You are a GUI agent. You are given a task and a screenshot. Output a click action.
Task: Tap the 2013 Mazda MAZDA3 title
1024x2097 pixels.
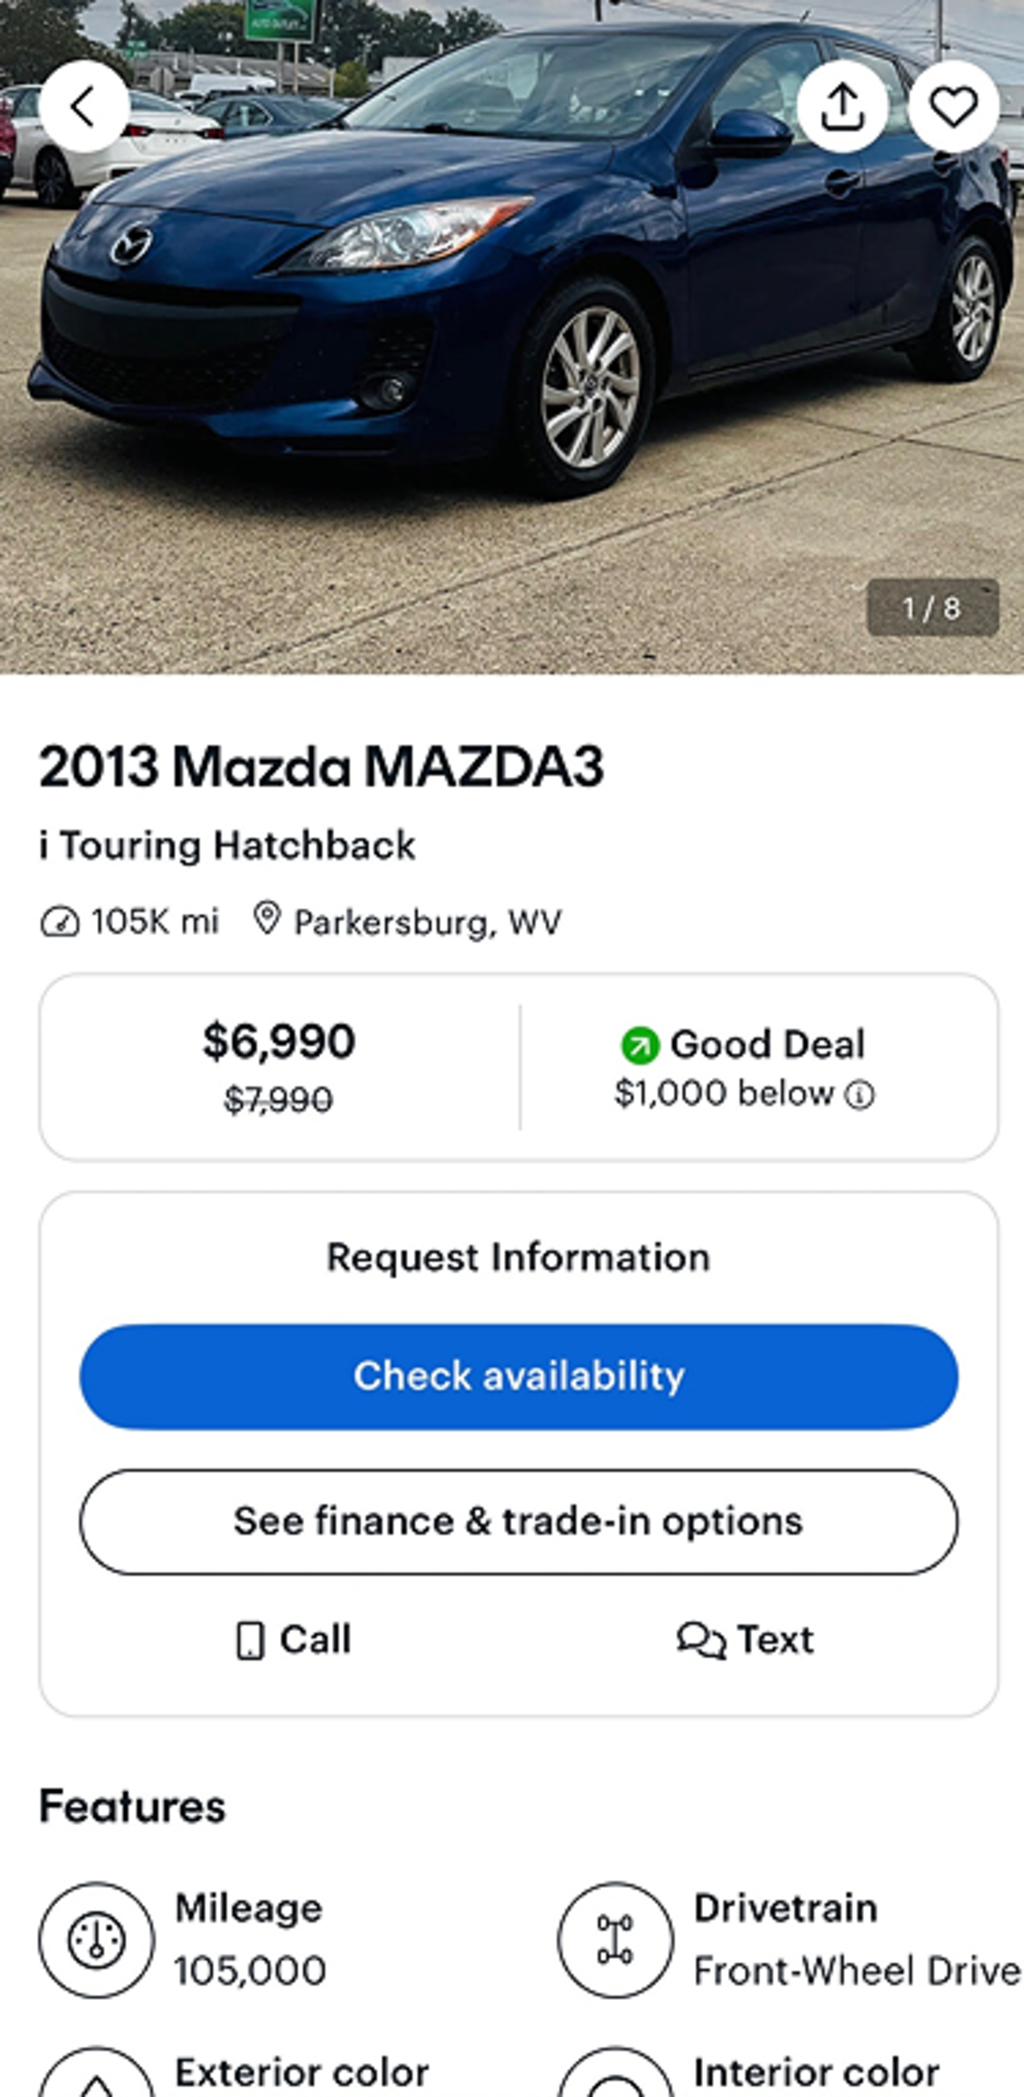click(x=321, y=767)
